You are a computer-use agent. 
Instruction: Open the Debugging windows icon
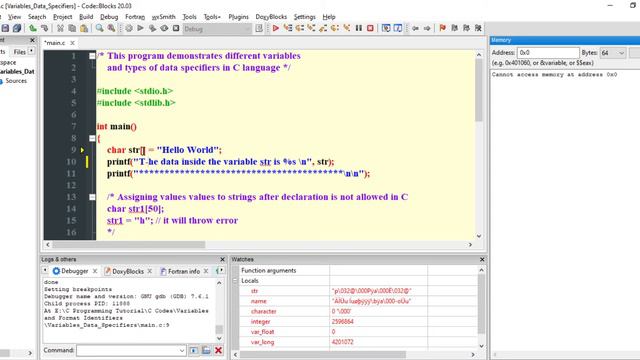click(x=386, y=28)
